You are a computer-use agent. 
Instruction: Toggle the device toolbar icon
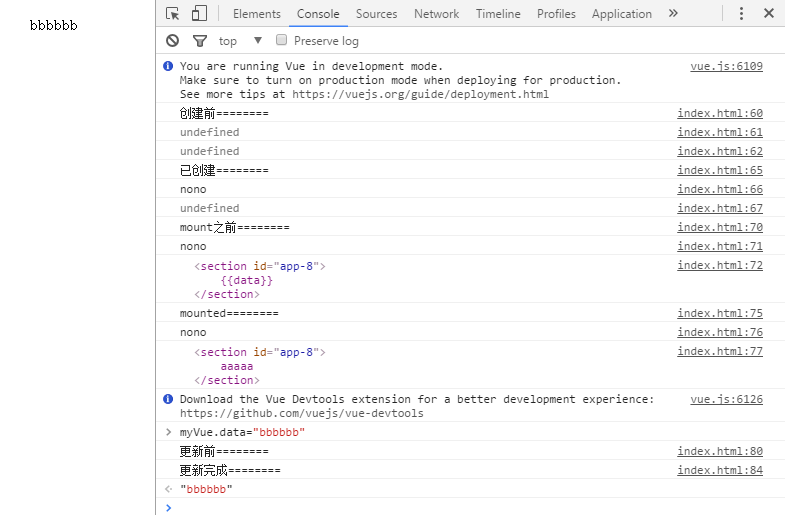click(199, 13)
